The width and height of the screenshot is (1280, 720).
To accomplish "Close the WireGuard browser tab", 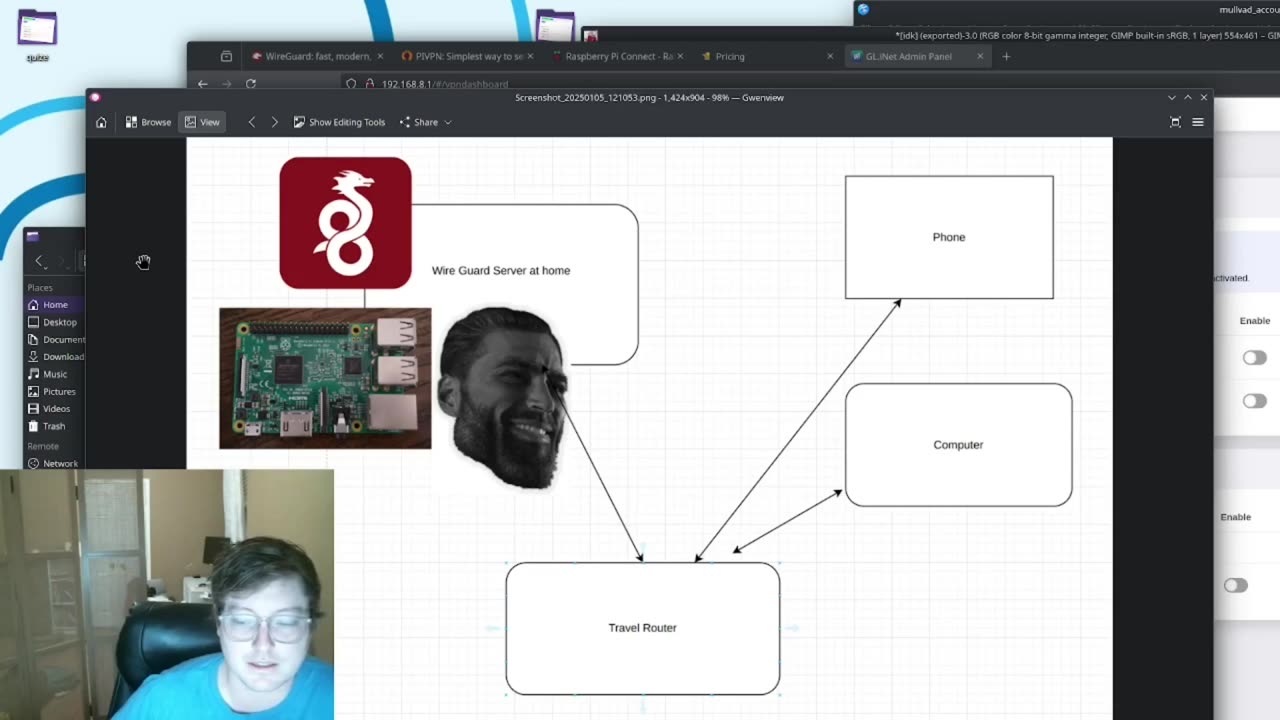I will 380,56.
